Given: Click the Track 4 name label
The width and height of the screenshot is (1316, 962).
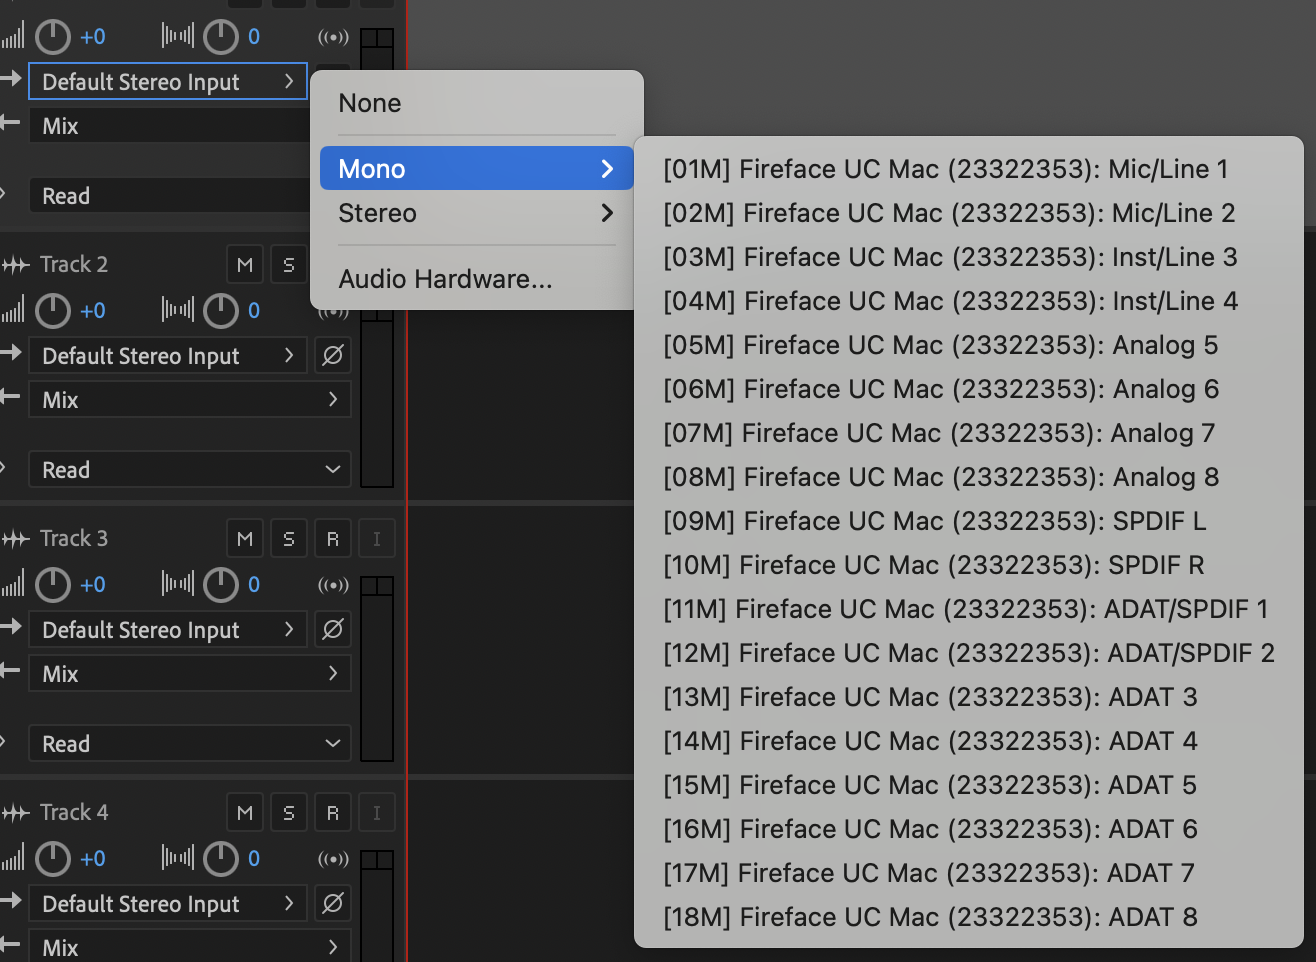Looking at the screenshot, I should 74,813.
